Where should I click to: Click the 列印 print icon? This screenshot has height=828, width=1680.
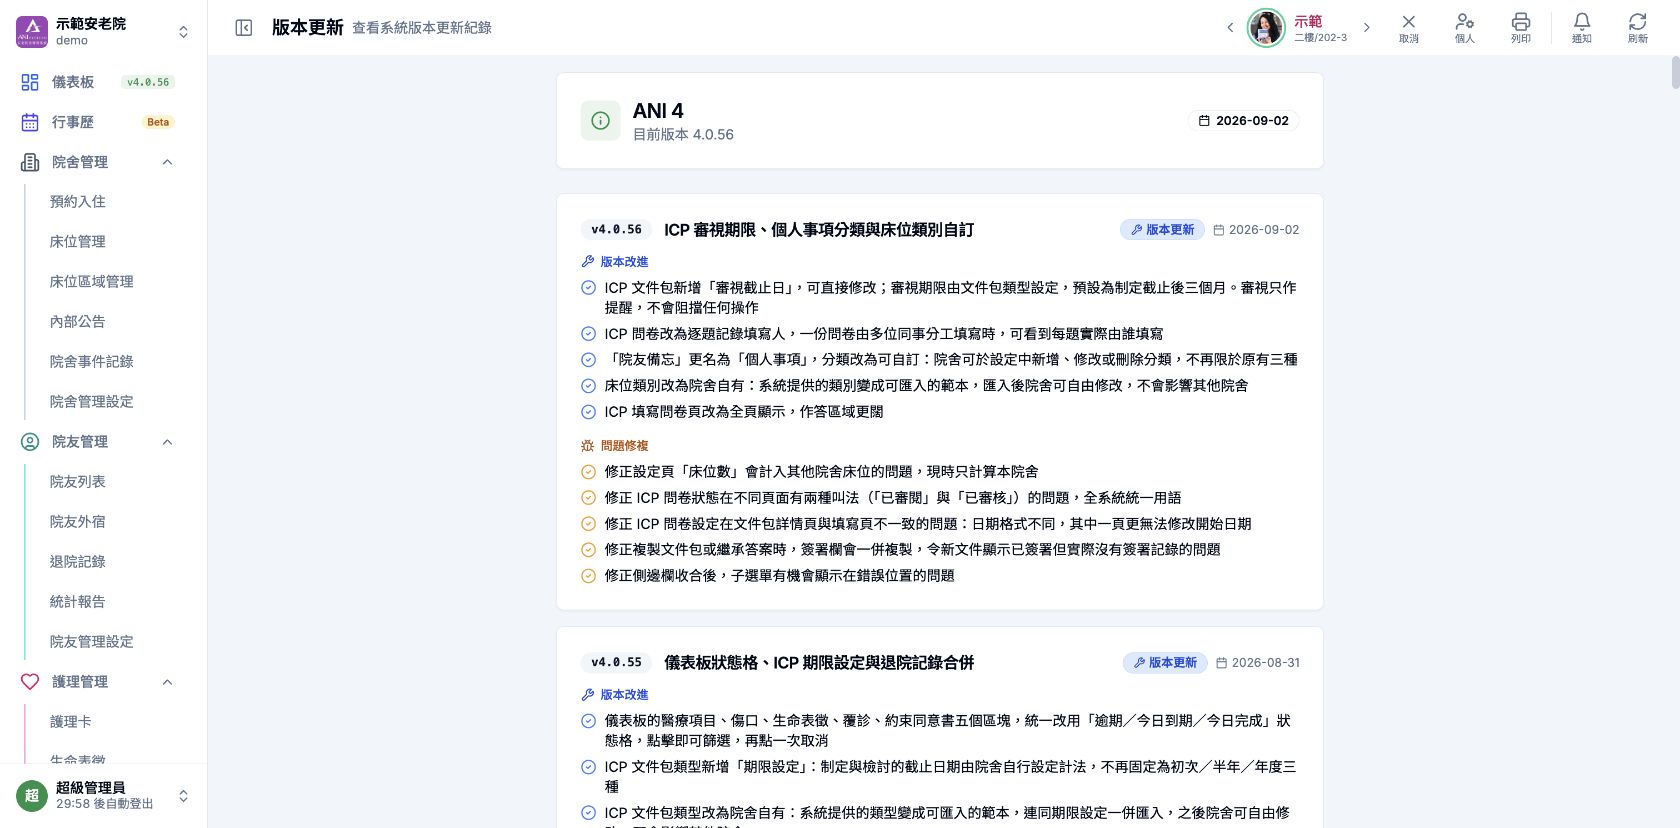(1520, 28)
